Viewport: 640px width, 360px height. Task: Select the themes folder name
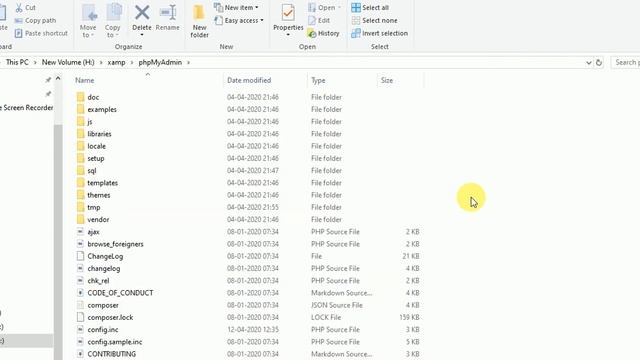point(99,195)
